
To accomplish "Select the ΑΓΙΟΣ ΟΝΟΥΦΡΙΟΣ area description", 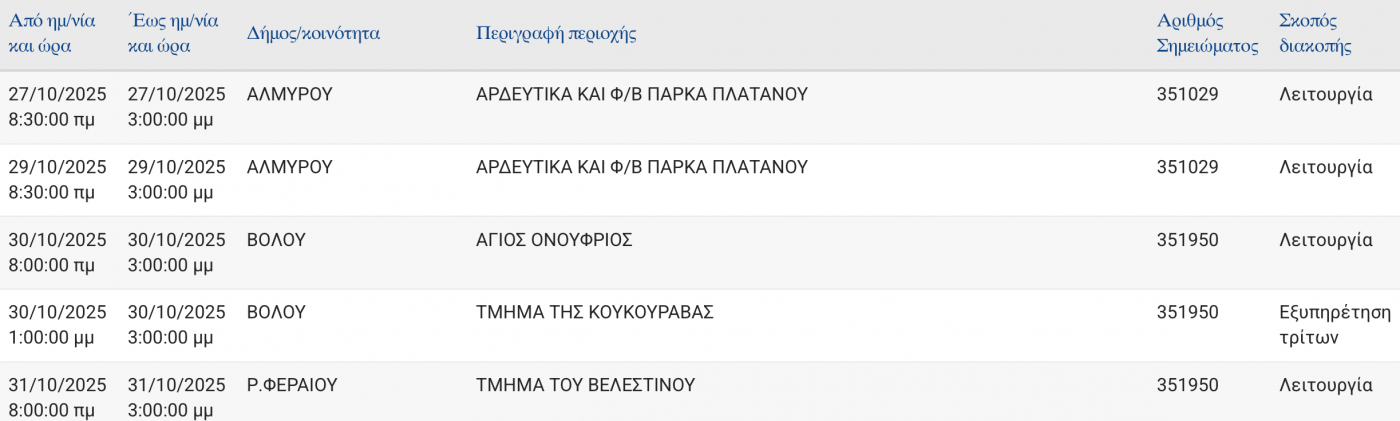I will pos(554,240).
